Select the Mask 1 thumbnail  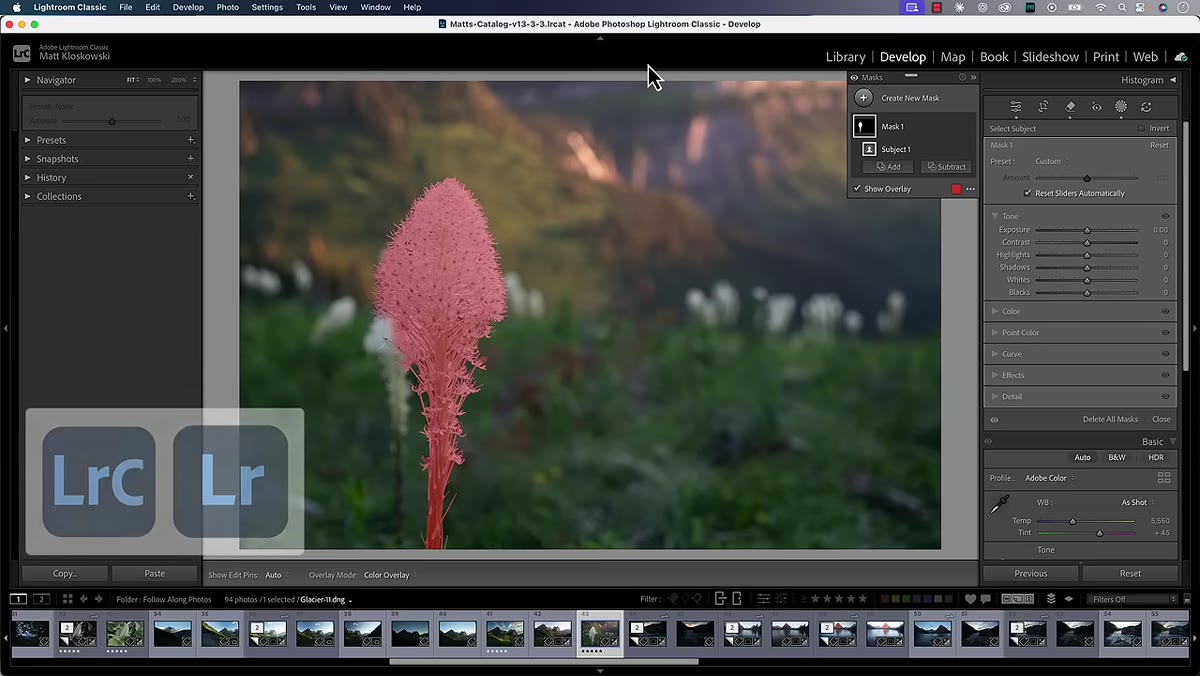[x=864, y=127]
